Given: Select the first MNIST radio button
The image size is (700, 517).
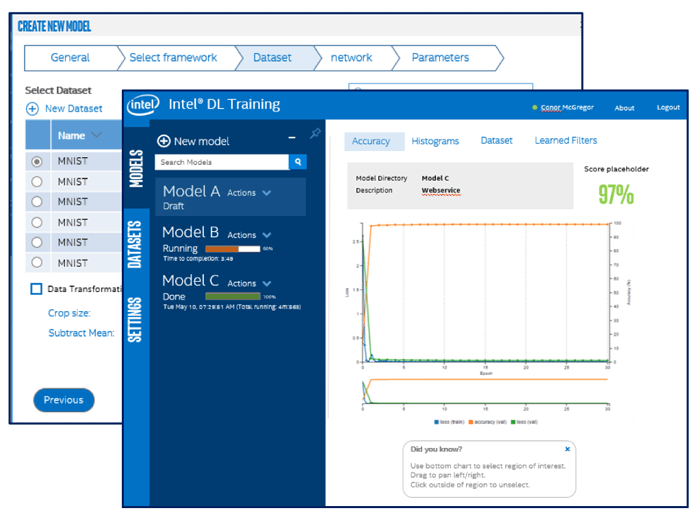Looking at the screenshot, I should [37, 161].
